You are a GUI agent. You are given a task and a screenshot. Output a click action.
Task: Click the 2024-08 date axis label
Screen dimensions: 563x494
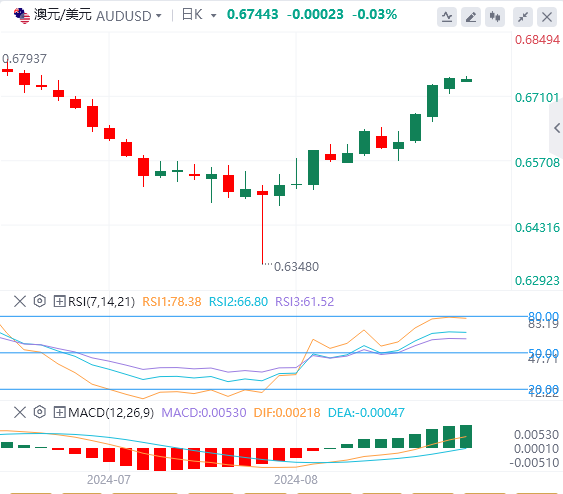pos(296,480)
